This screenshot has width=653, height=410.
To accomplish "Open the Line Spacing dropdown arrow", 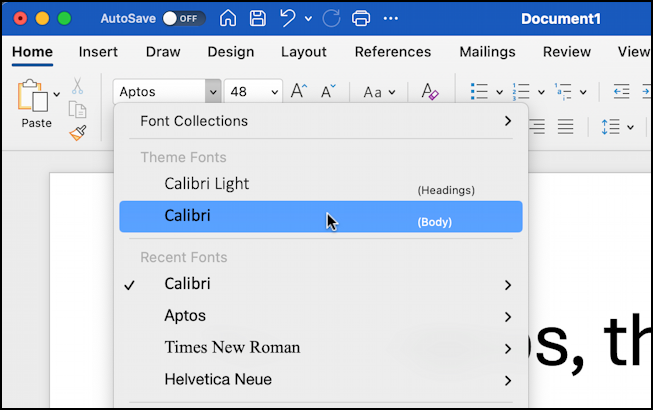I will [x=631, y=127].
